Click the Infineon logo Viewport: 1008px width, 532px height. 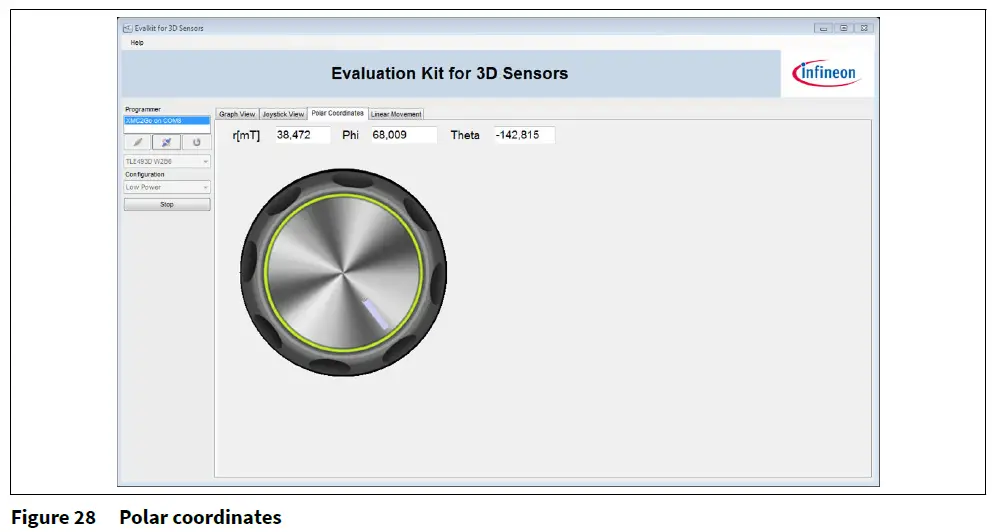[x=826, y=73]
